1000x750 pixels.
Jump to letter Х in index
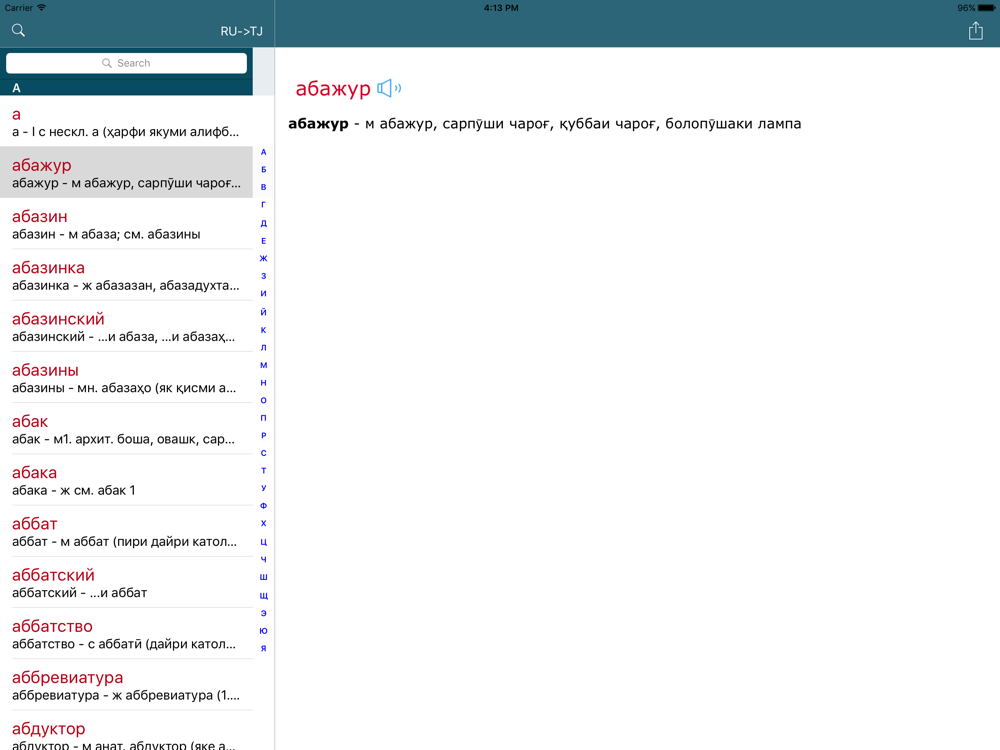click(x=263, y=523)
